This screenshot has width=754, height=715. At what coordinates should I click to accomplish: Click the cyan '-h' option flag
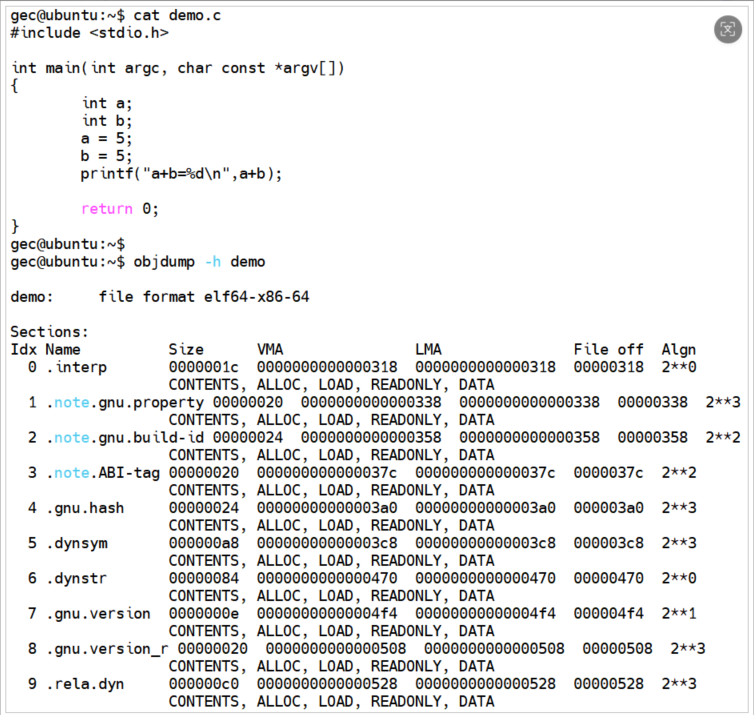pos(213,262)
